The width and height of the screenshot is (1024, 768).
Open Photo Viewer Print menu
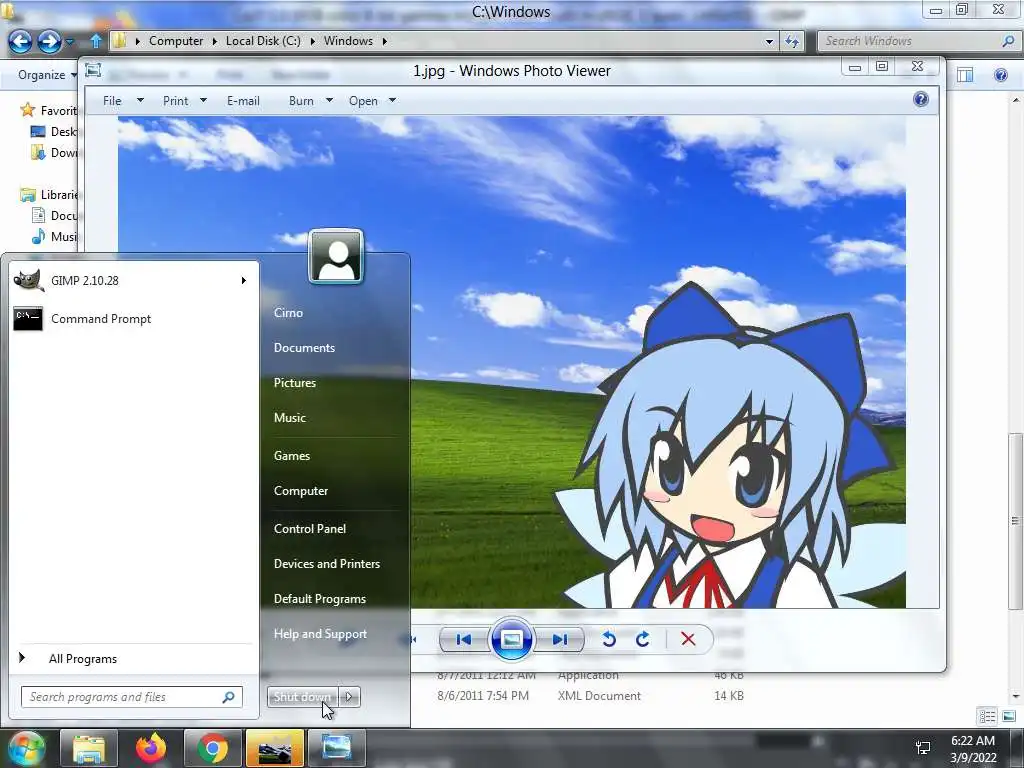(x=184, y=101)
